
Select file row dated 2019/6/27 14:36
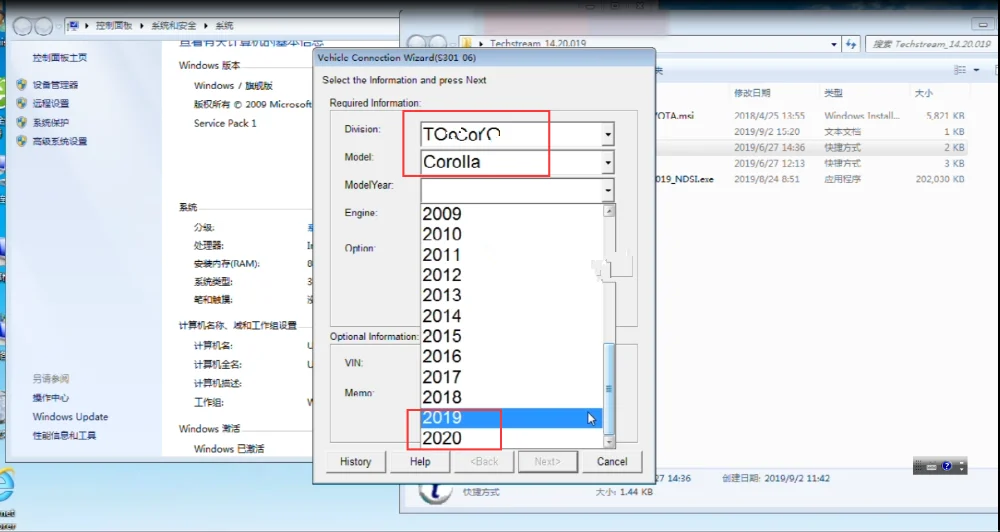[811, 147]
